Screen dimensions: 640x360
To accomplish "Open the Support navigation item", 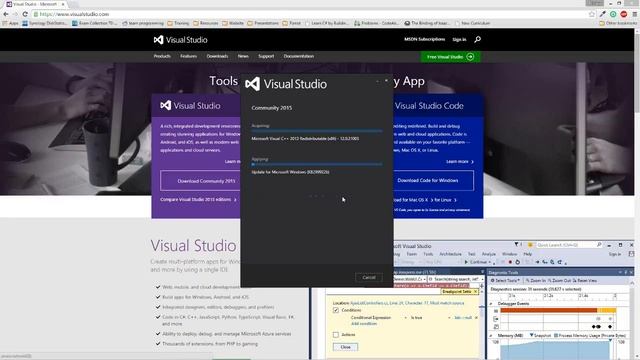I will point(266,56).
